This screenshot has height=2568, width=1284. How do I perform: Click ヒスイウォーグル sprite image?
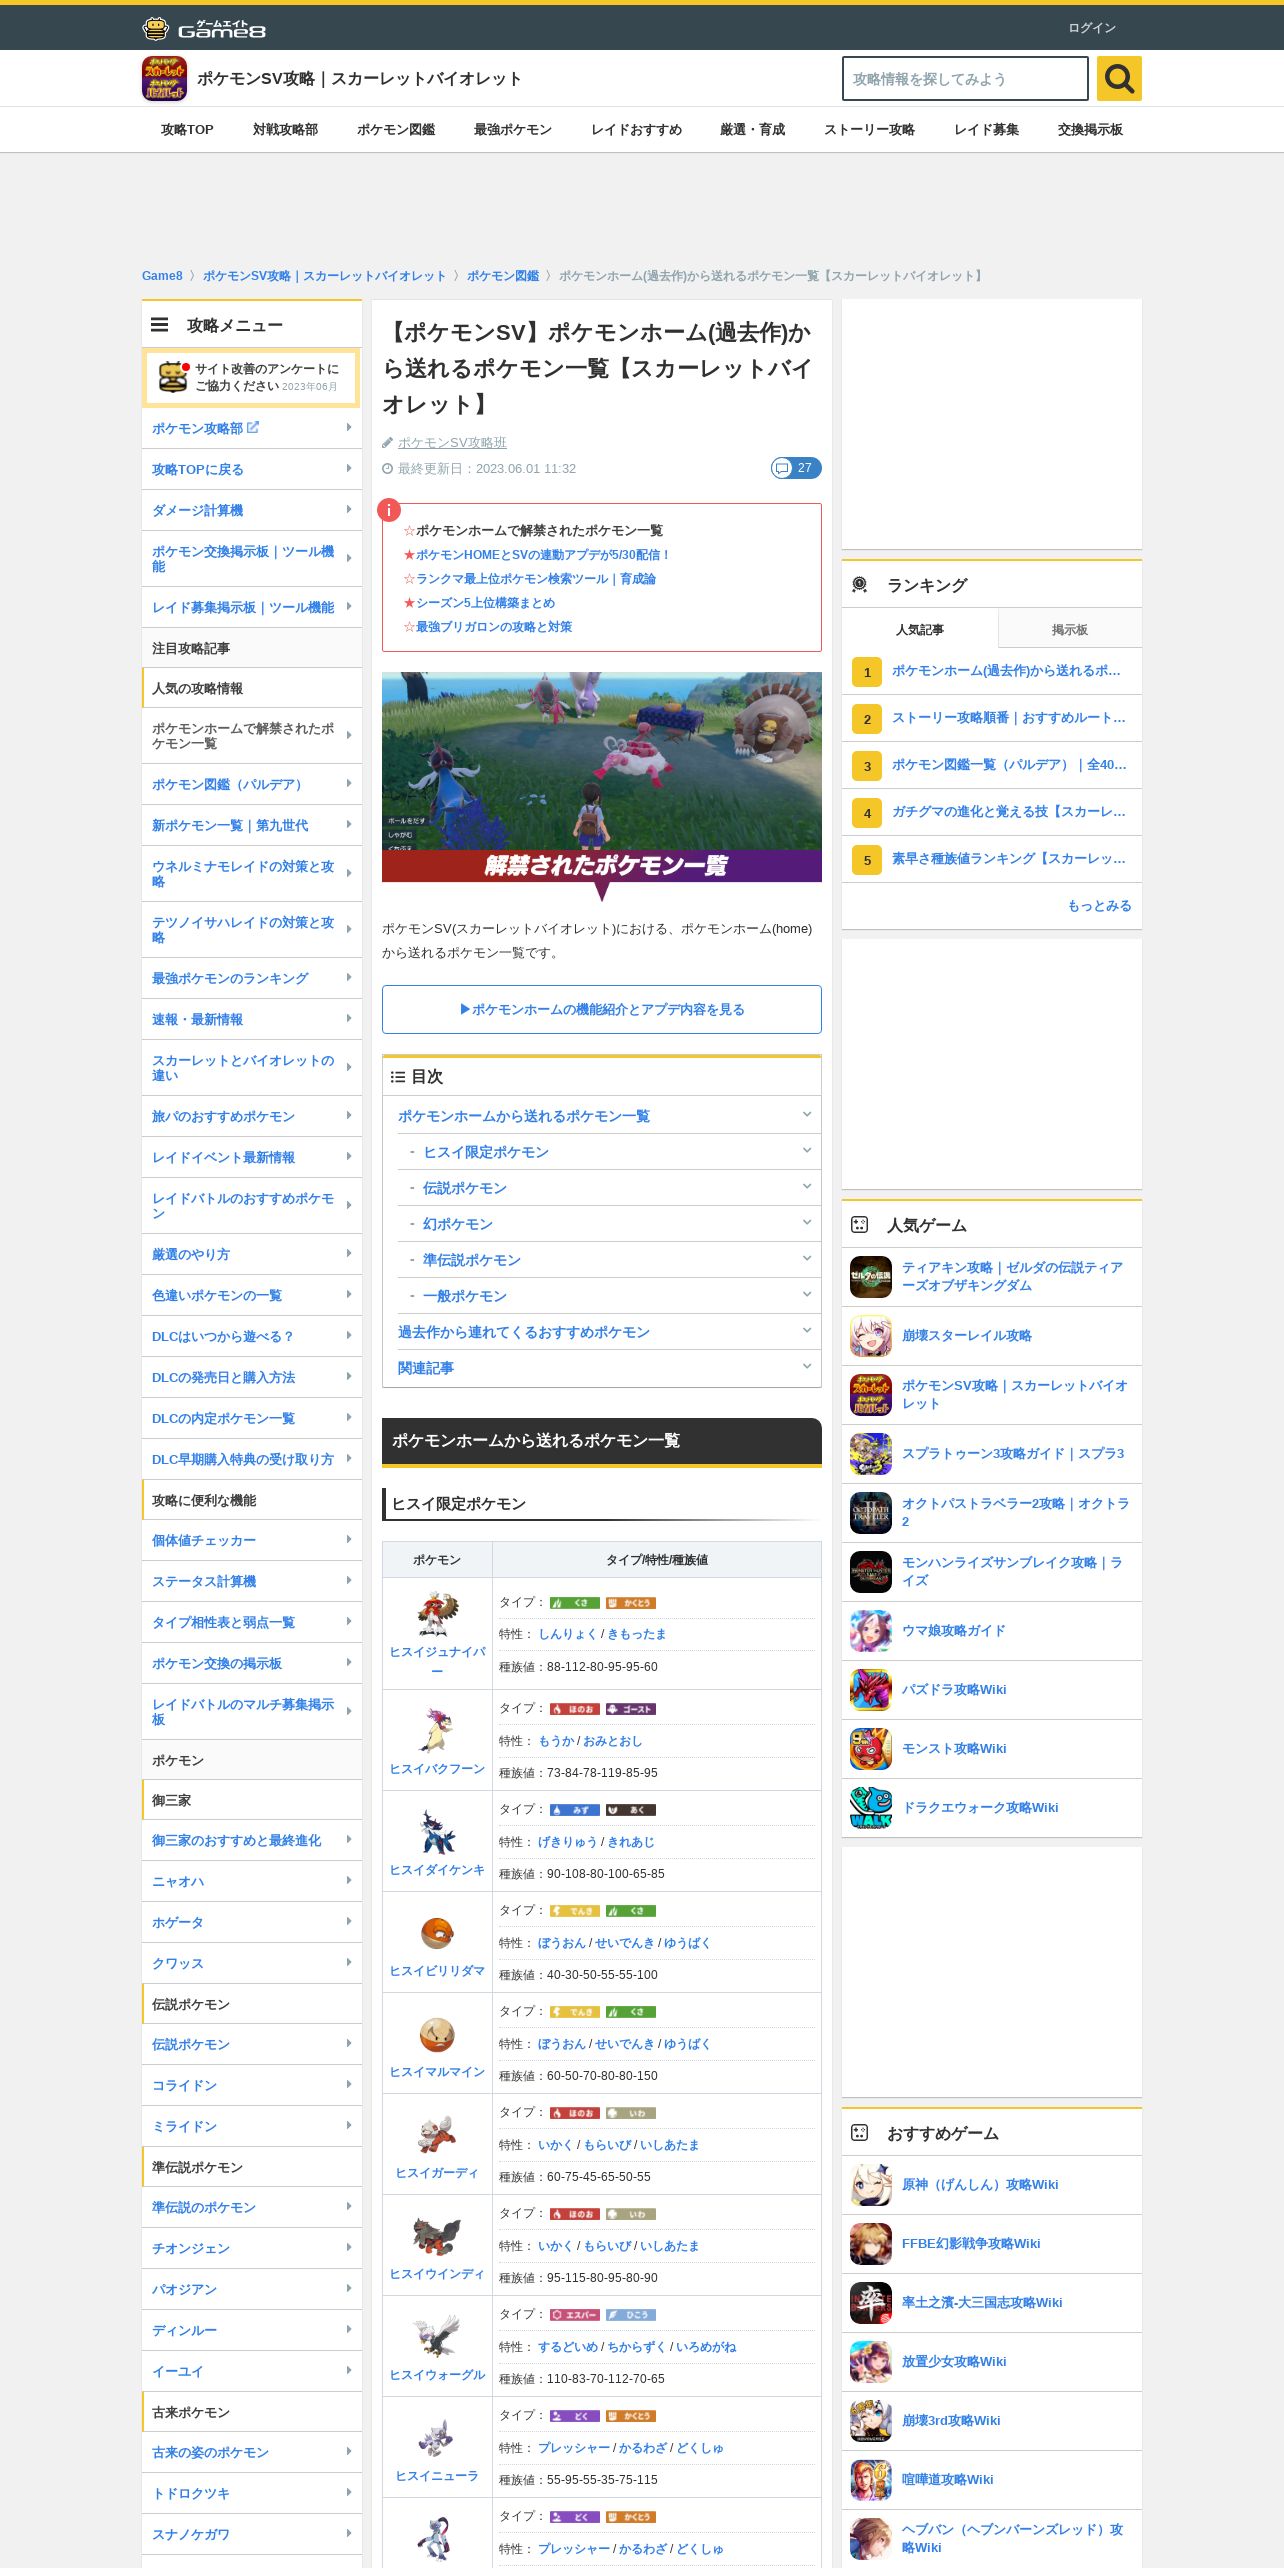point(437,2336)
